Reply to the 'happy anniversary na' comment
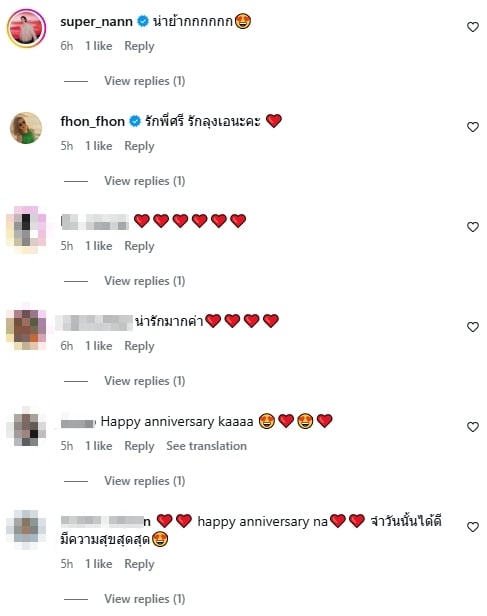 [139, 564]
